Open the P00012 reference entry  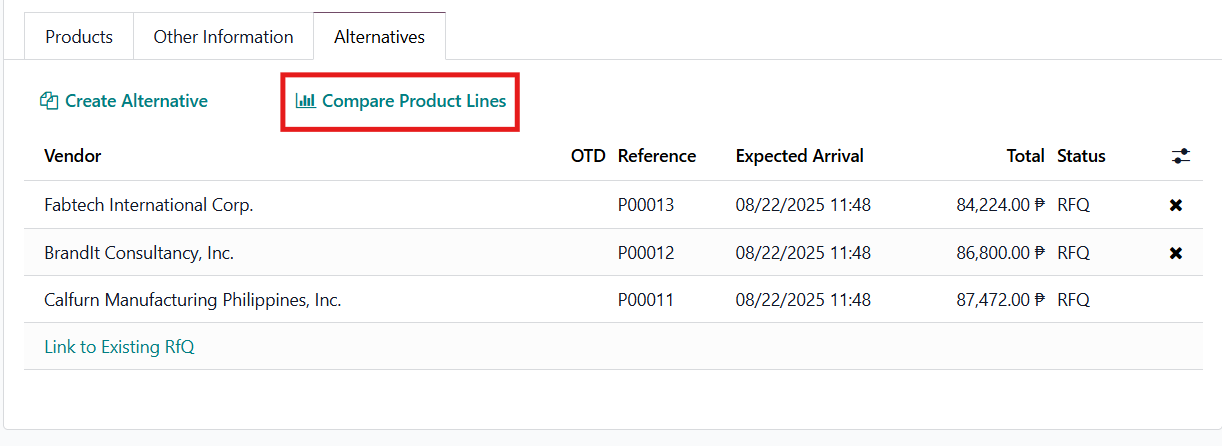646,253
